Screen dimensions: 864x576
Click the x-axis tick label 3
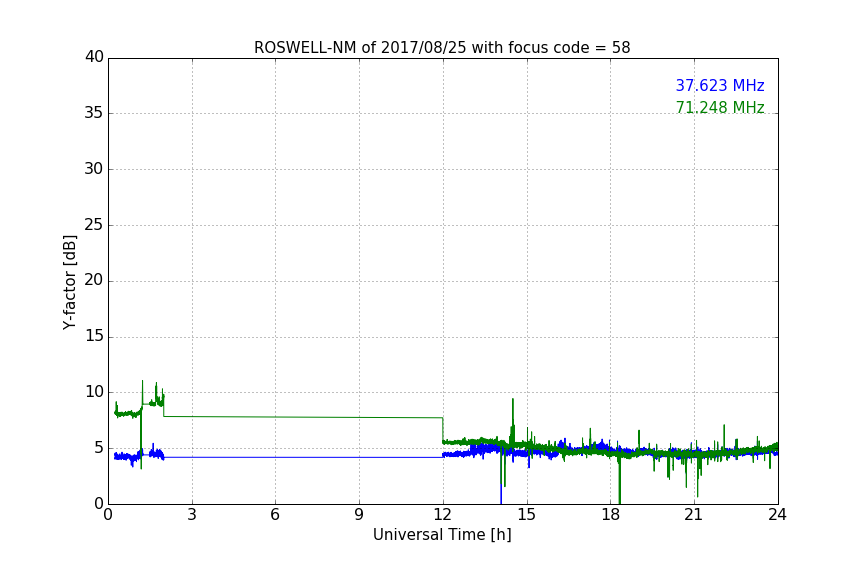tap(192, 515)
